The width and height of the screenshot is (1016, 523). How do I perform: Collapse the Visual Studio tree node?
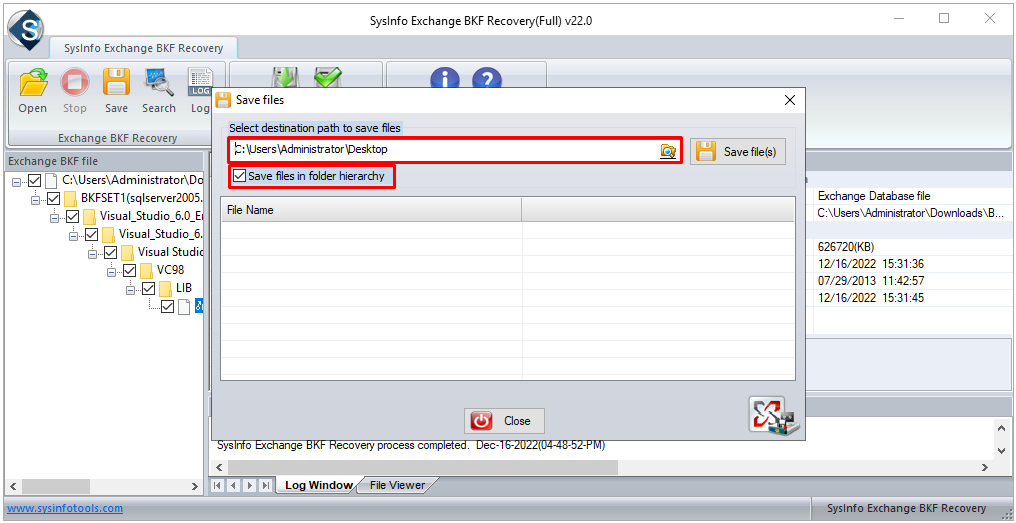tap(91, 253)
